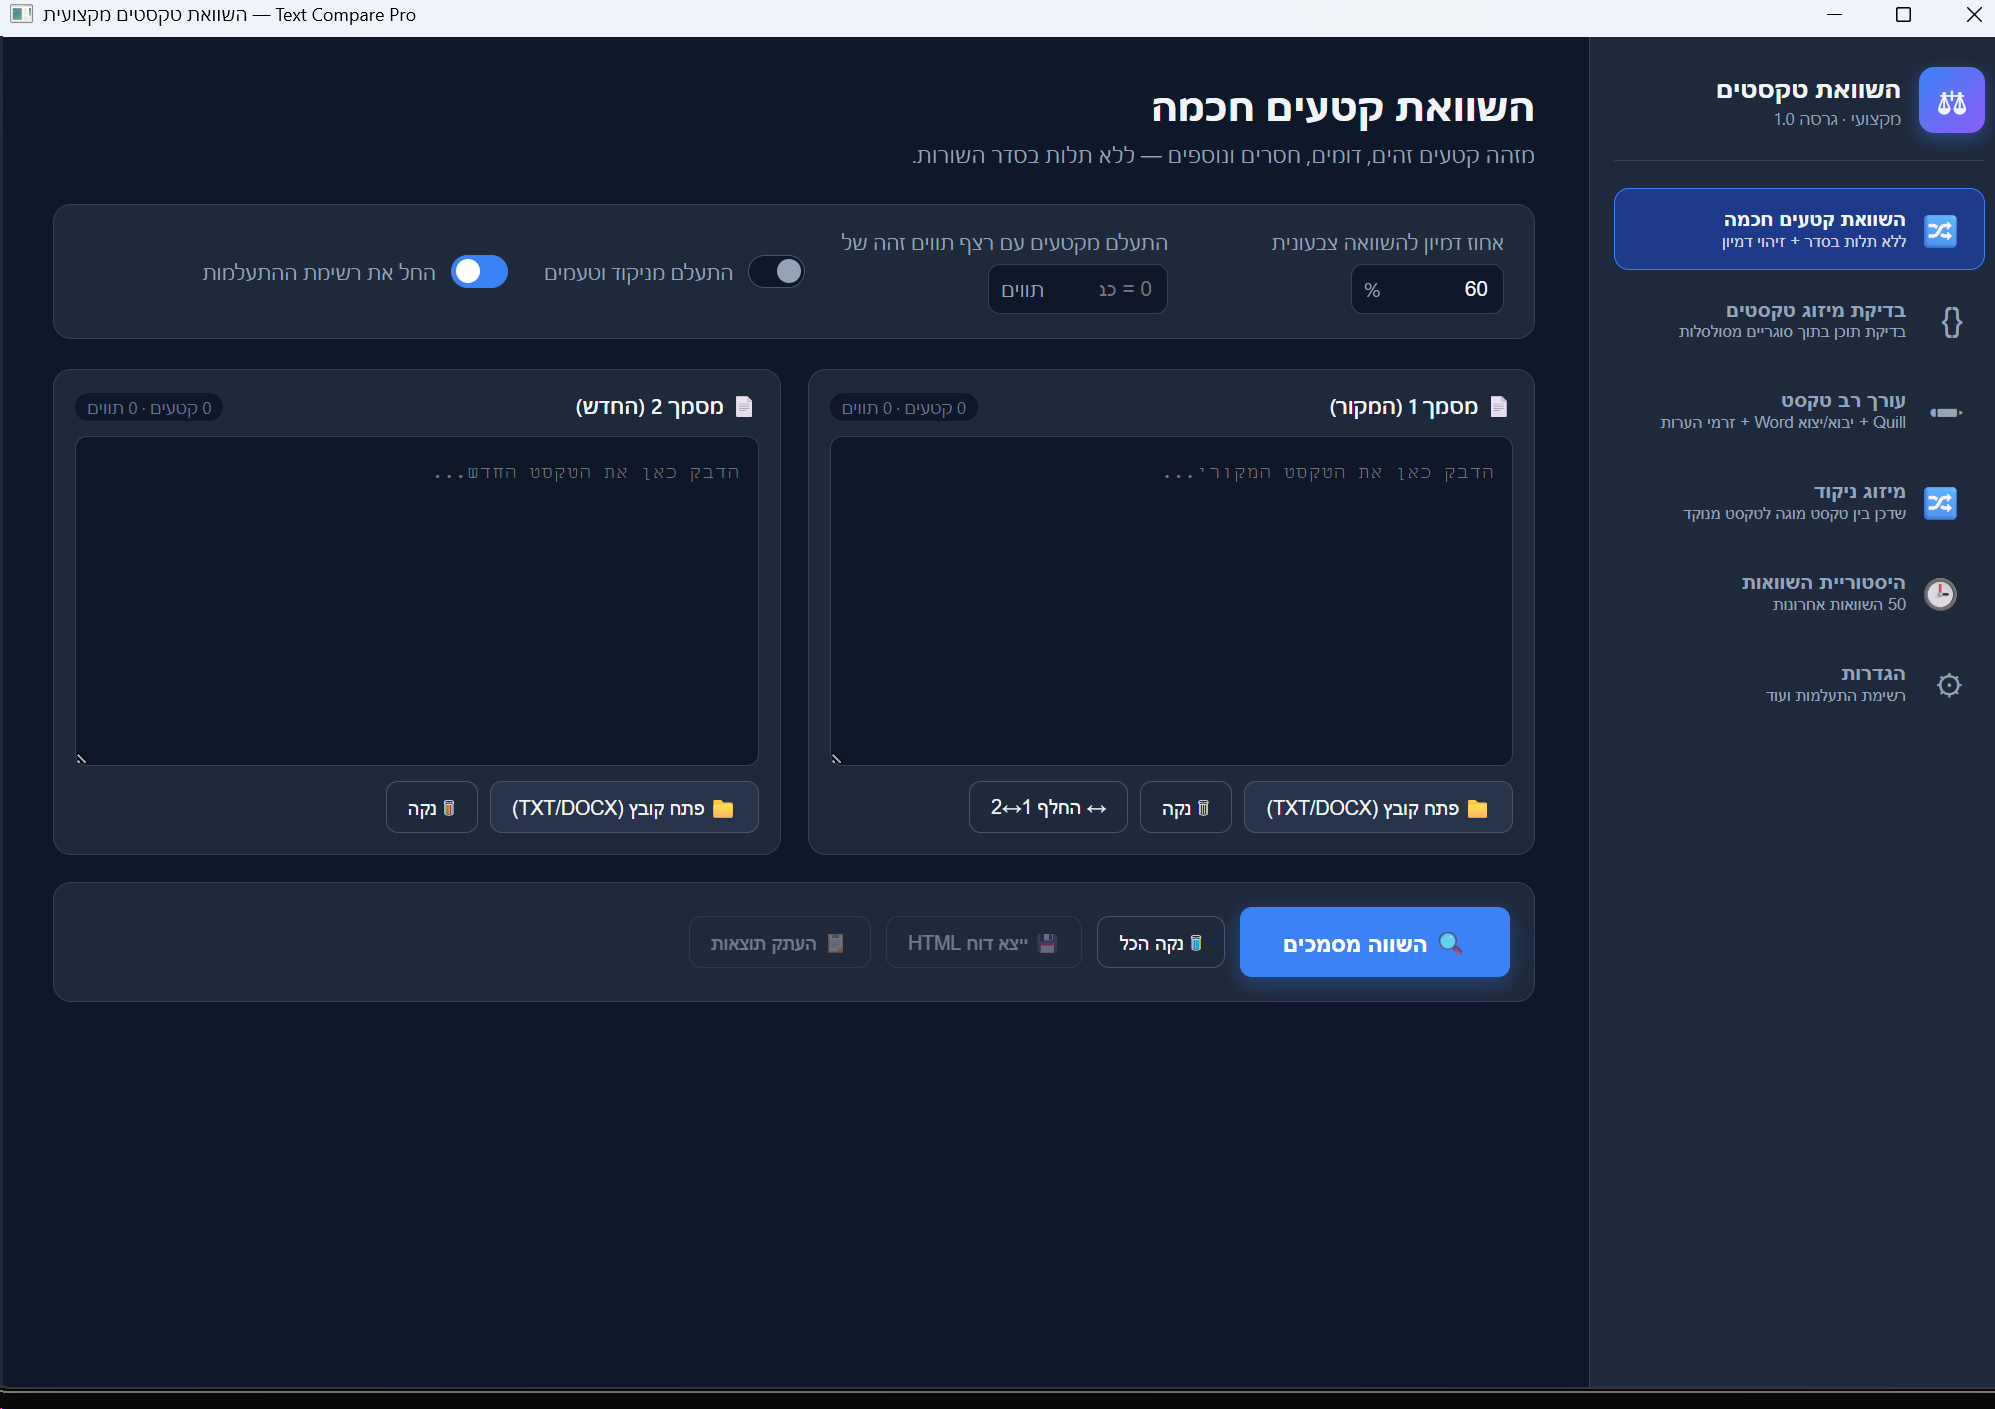Open the curly braces text alignment checker
This screenshot has height=1409, width=1995.
point(1950,322)
